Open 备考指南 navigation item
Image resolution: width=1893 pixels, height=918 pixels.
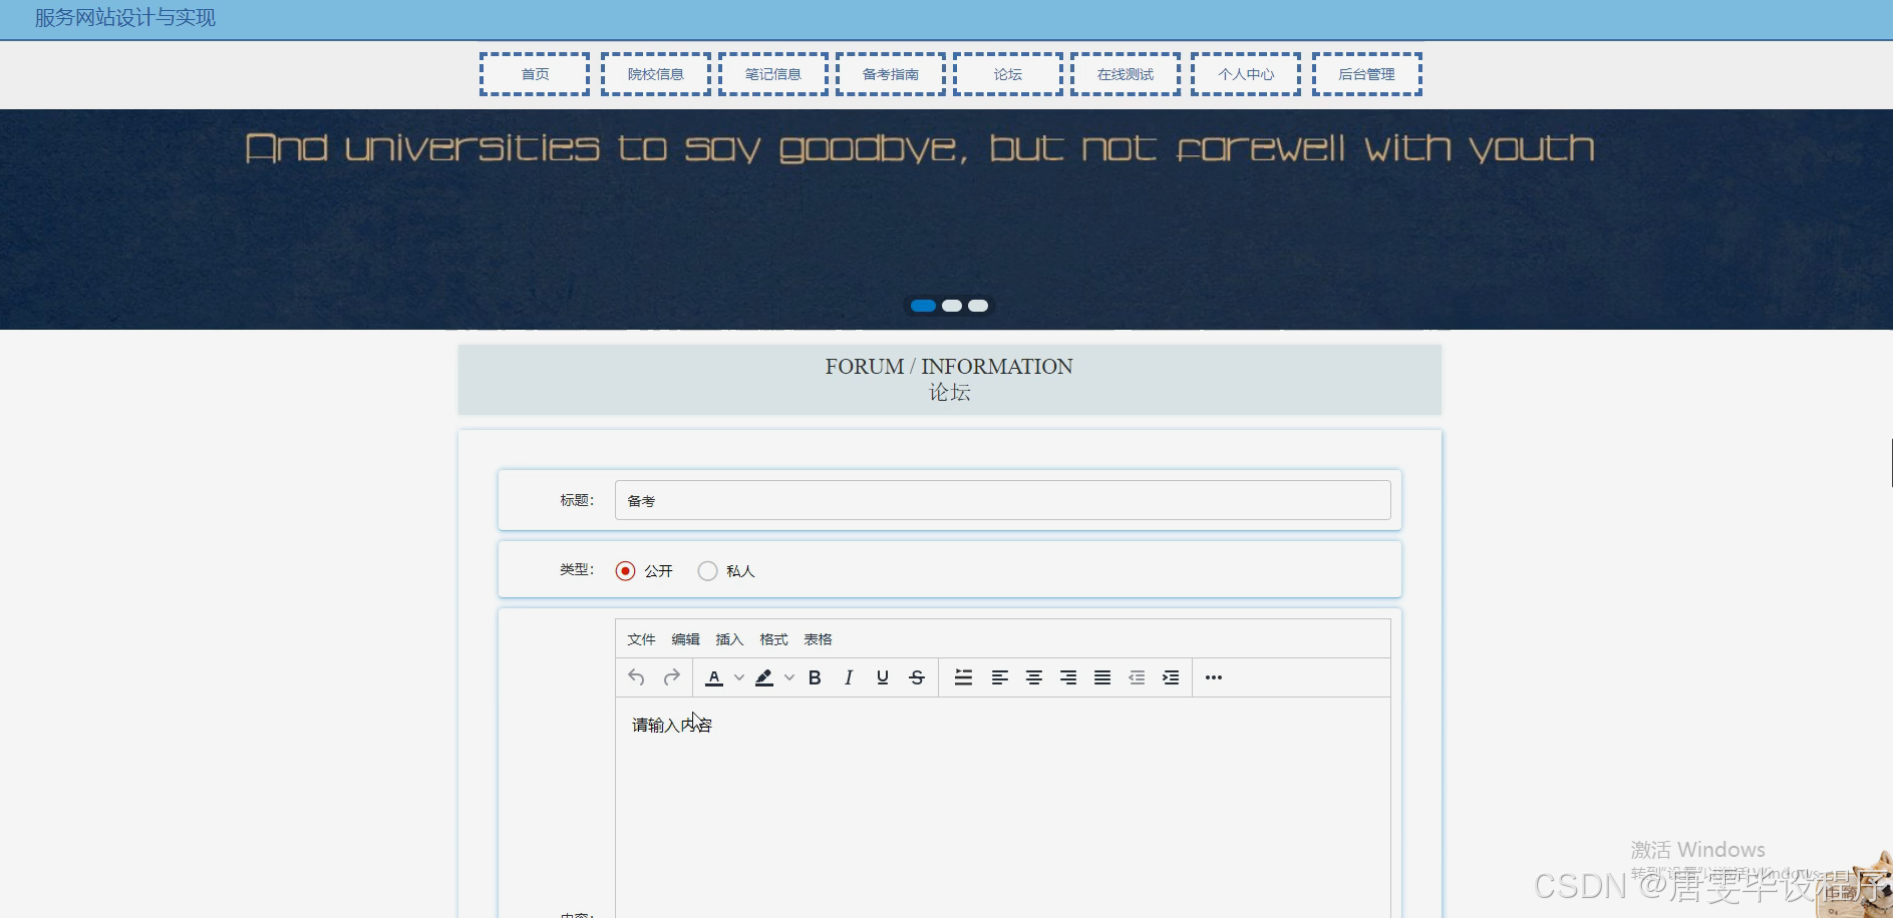click(x=891, y=74)
